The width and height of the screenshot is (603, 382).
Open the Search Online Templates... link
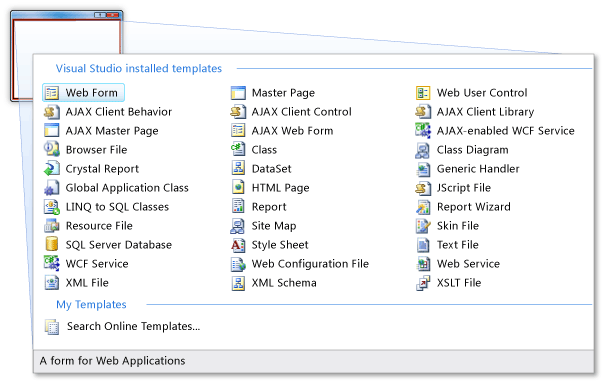click(133, 326)
